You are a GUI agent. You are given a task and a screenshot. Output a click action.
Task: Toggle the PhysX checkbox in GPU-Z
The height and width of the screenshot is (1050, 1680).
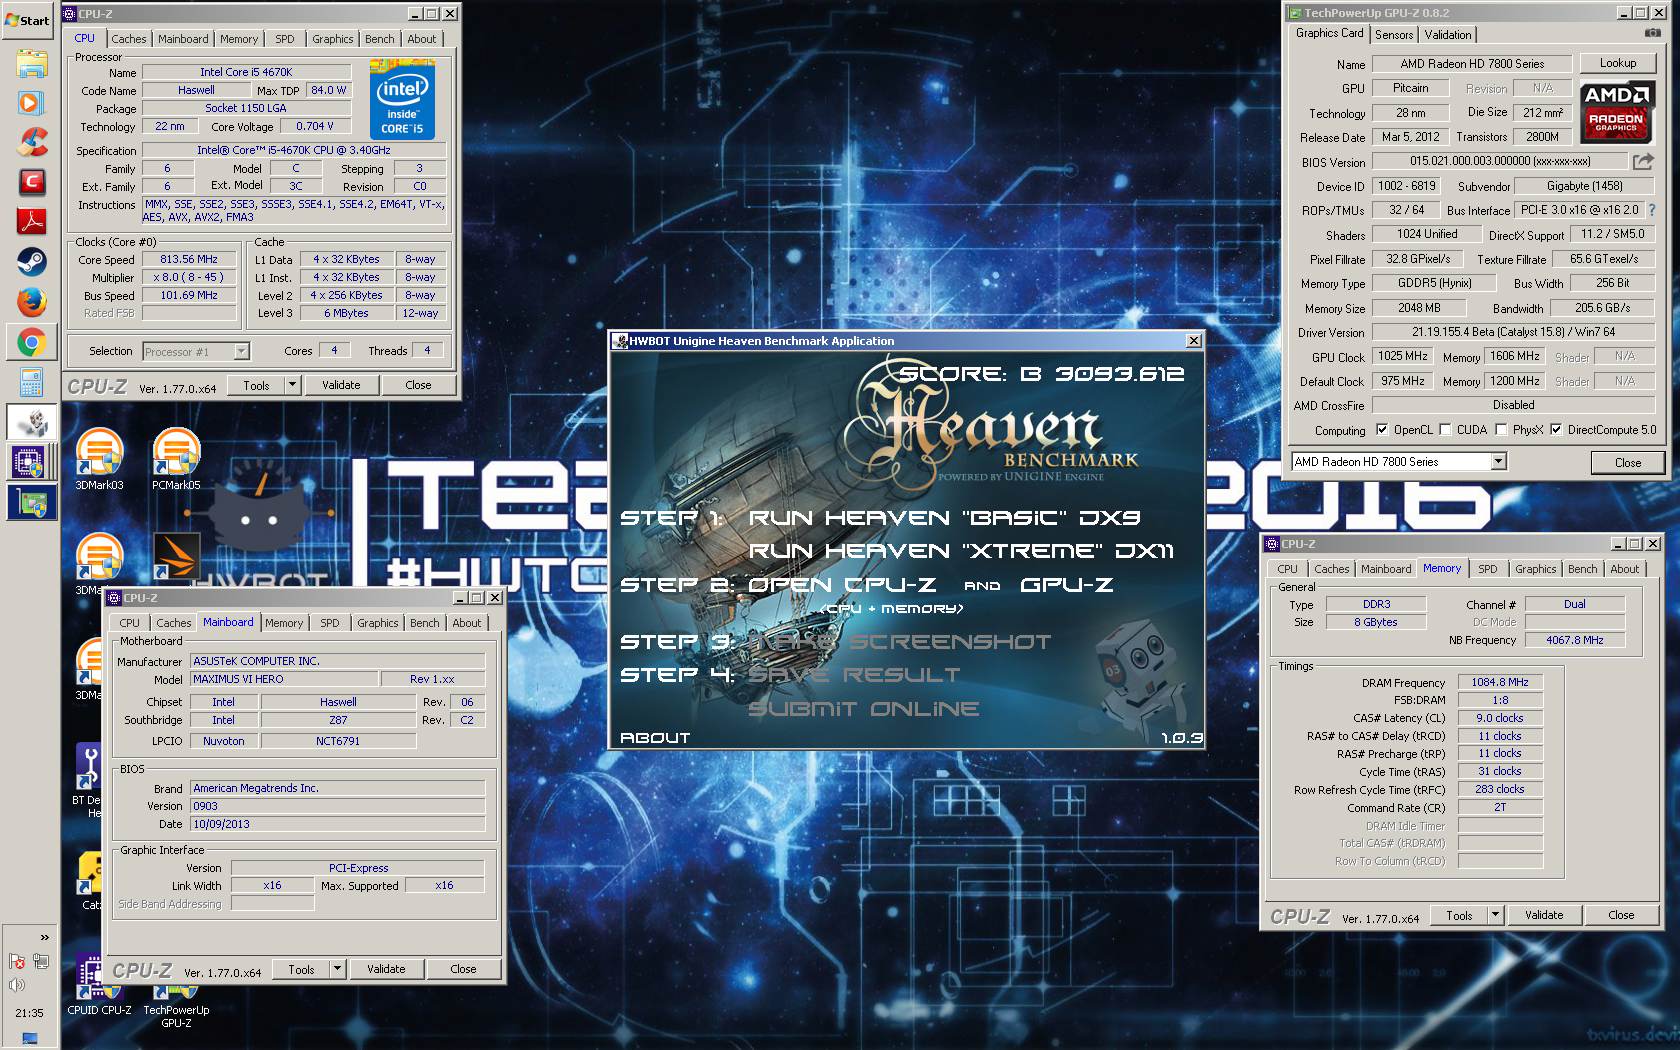(1501, 430)
